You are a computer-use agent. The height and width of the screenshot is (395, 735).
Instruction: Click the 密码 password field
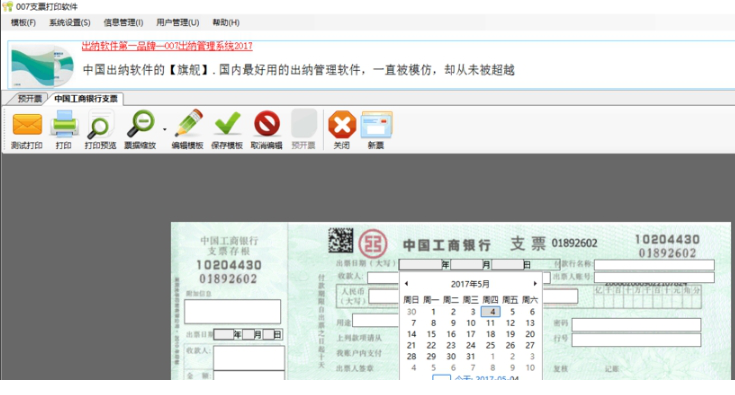[636, 324]
